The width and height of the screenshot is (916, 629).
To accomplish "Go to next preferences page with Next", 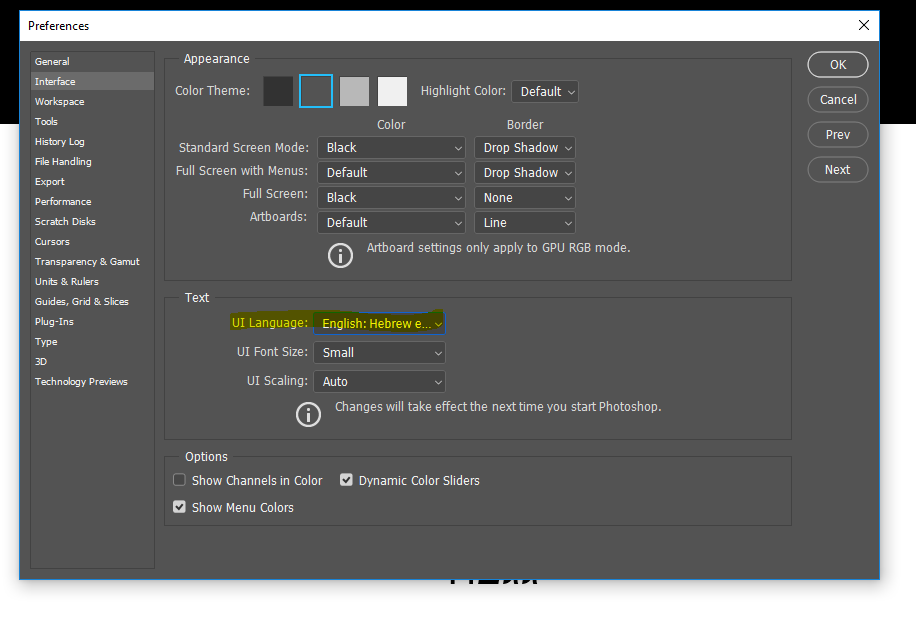I will (x=838, y=170).
